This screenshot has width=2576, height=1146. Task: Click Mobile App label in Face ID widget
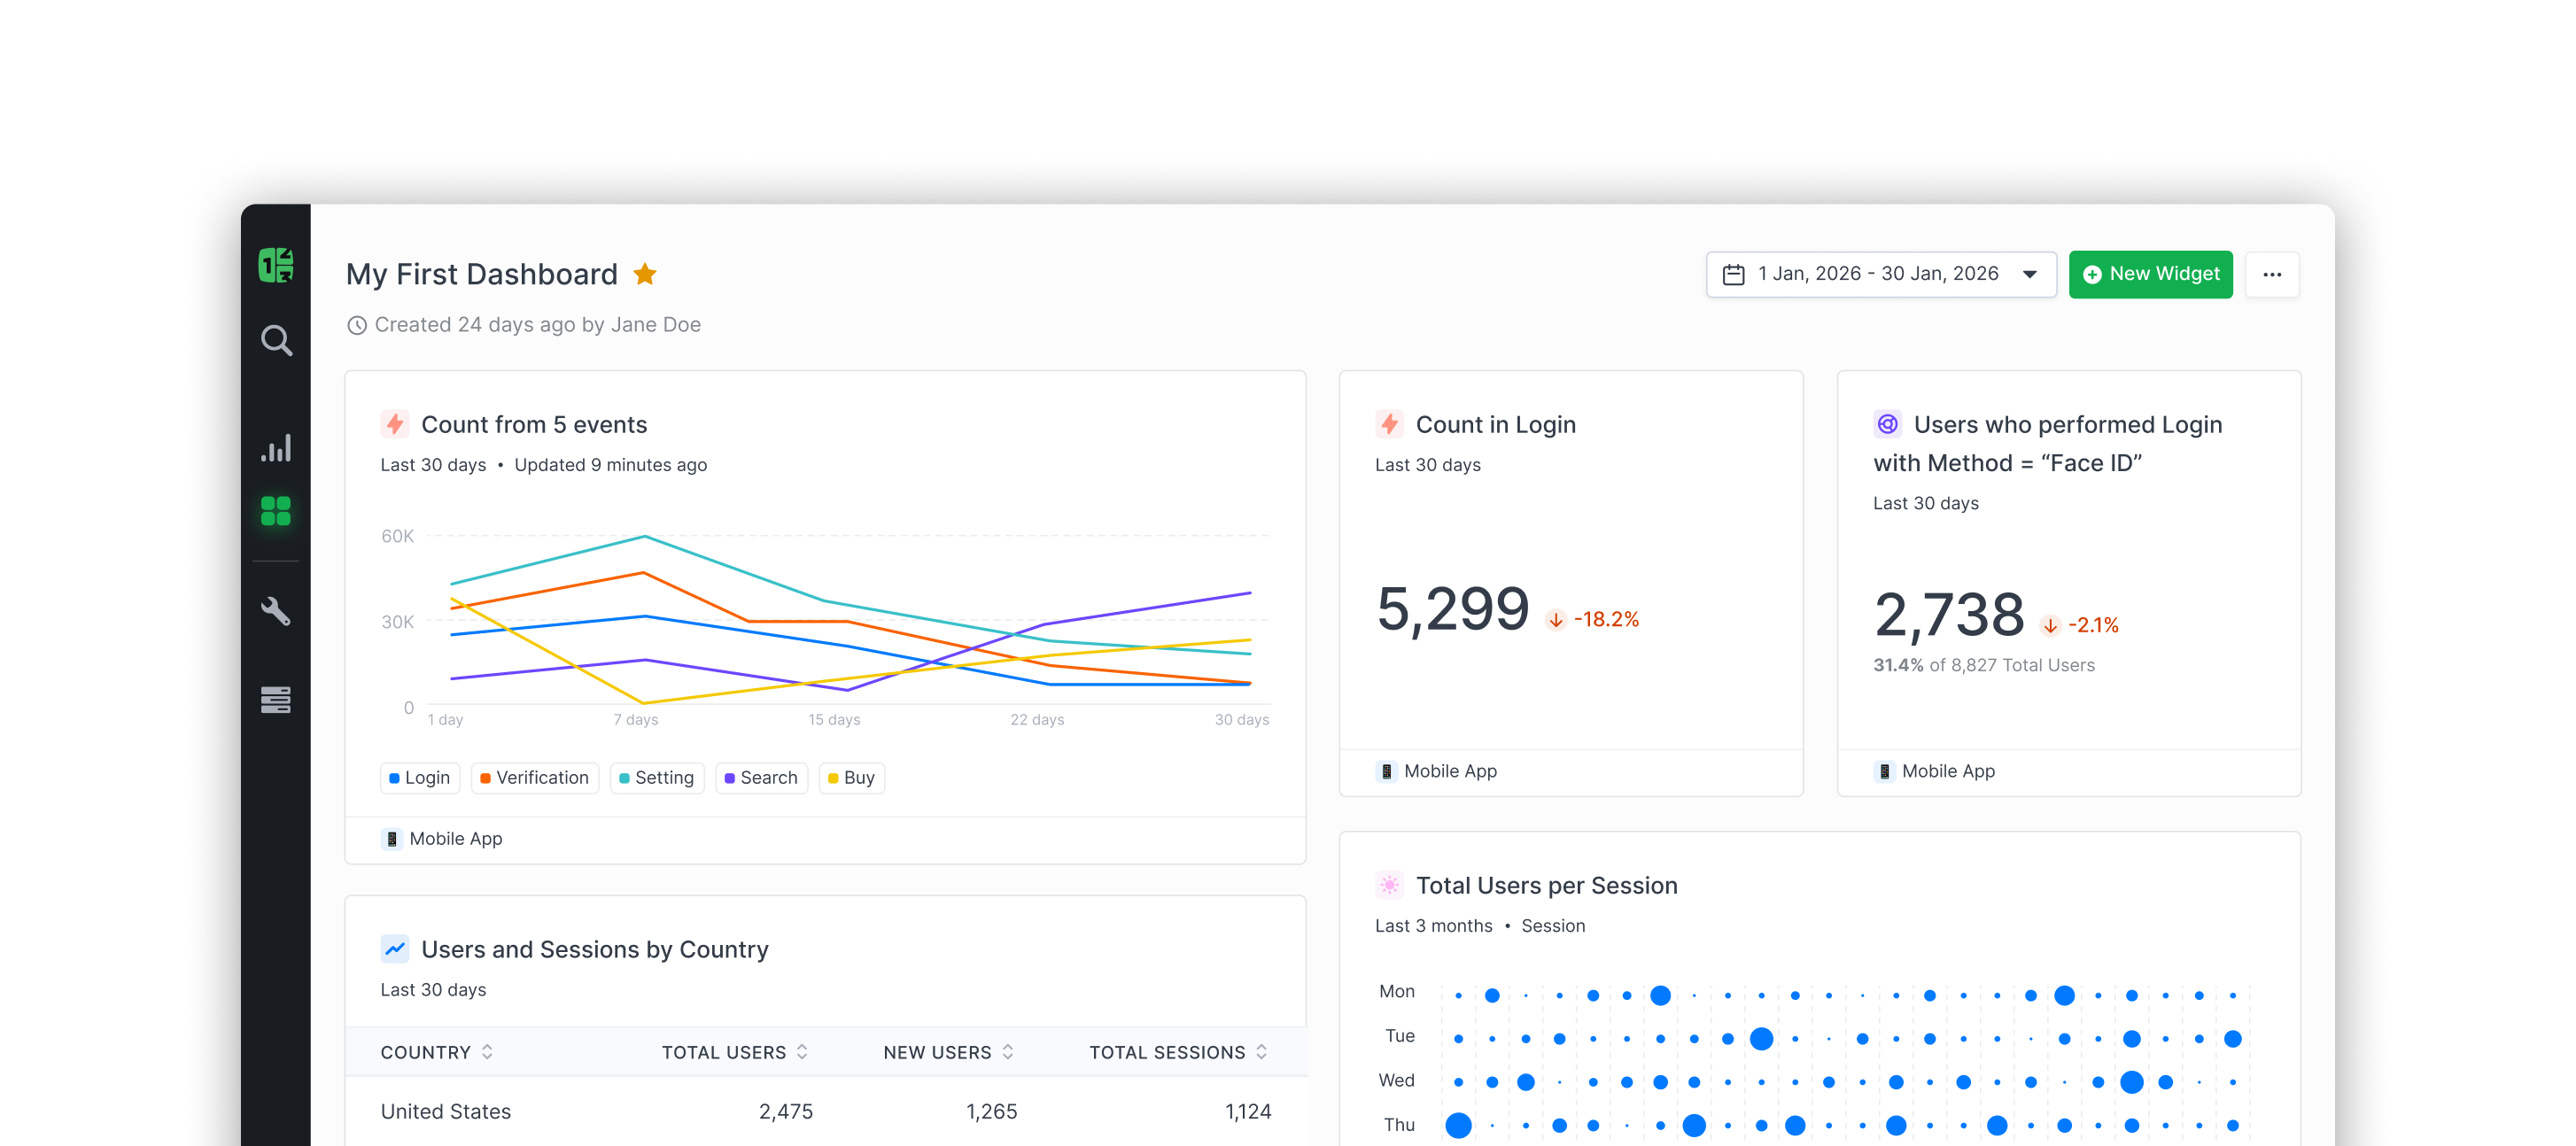pos(1948,771)
